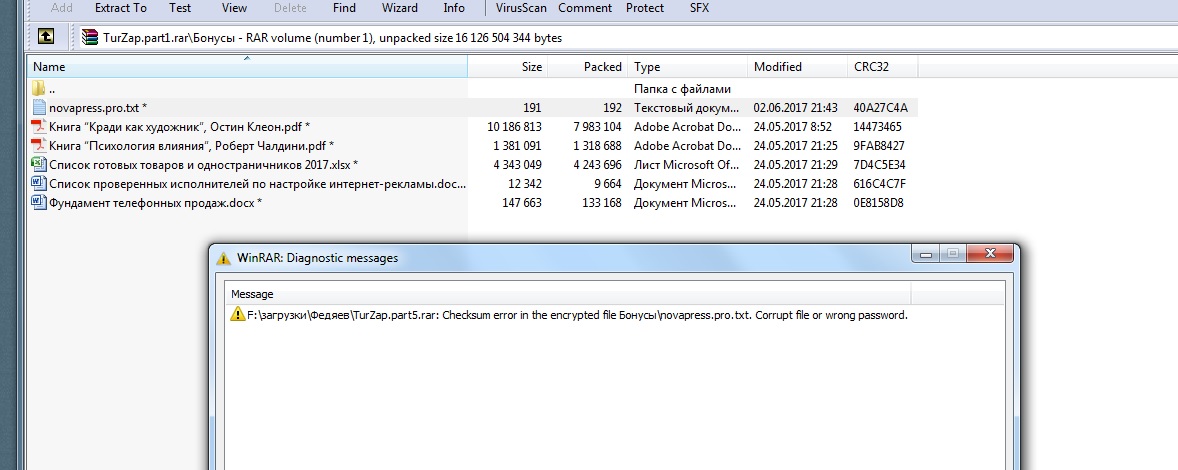The height and width of the screenshot is (470, 1178).
Task: Run VirusScan on archive
Action: [521, 8]
